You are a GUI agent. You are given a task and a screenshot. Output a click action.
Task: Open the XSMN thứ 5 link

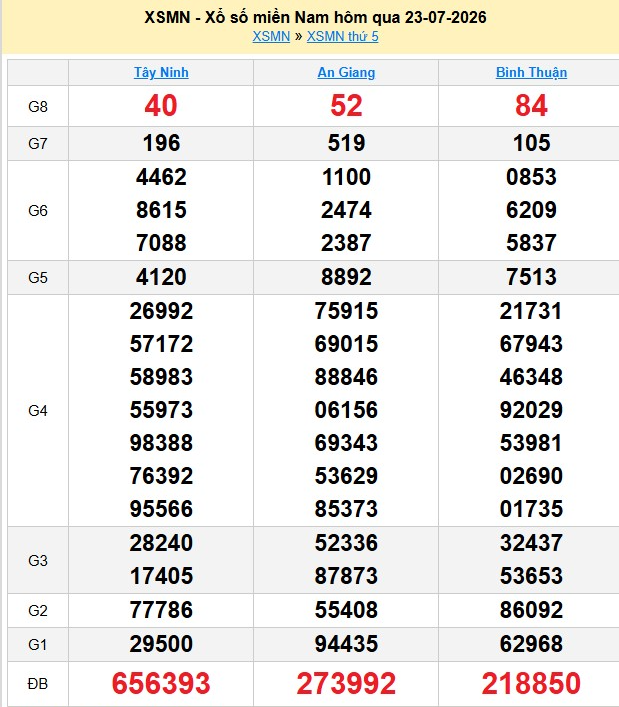343,36
